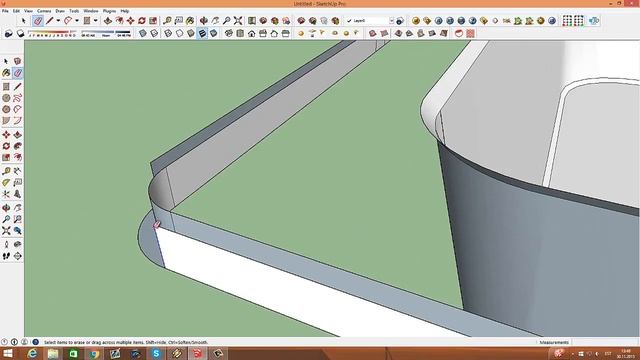Switch to Front house view
The image size is (640, 360).
click(251, 33)
